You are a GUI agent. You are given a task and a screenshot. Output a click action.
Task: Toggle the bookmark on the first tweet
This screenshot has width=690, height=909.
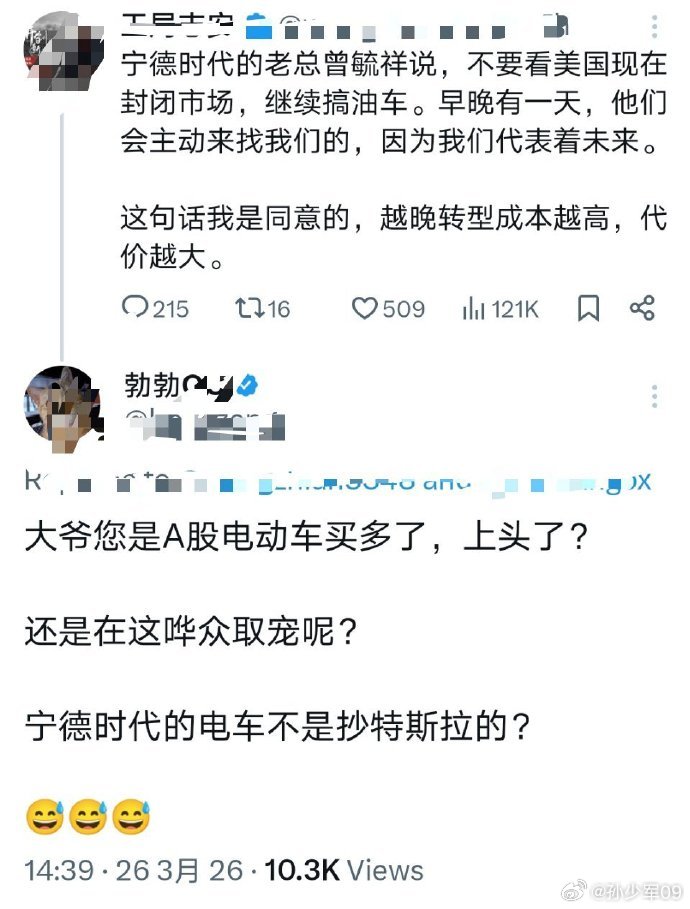[587, 309]
